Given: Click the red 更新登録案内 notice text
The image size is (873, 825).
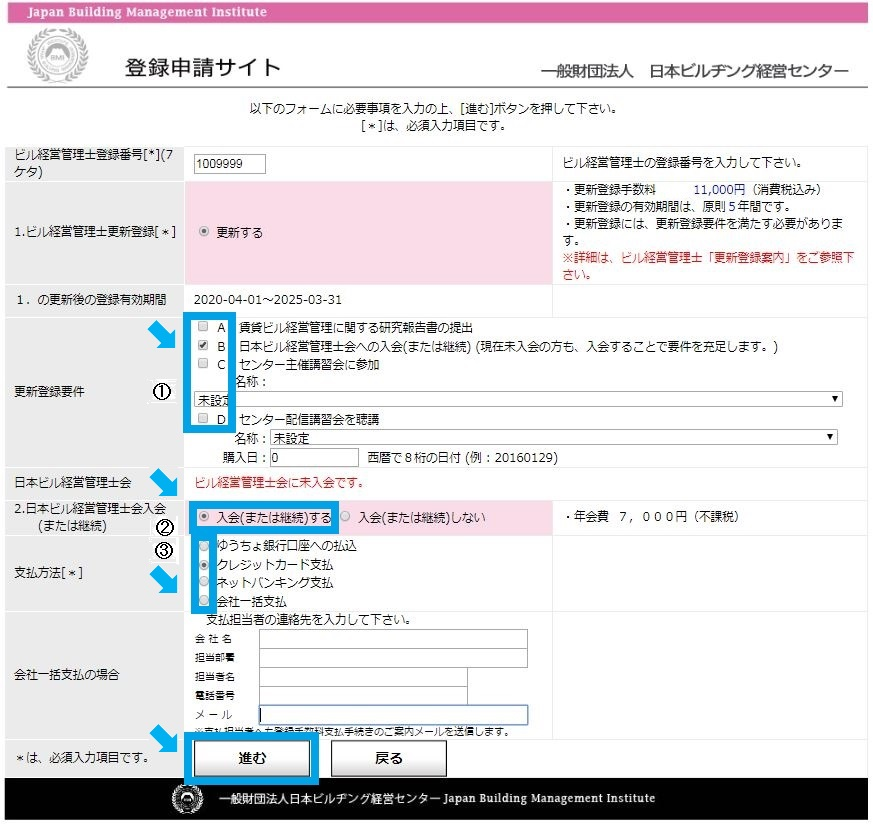Looking at the screenshot, I should coord(708,266).
